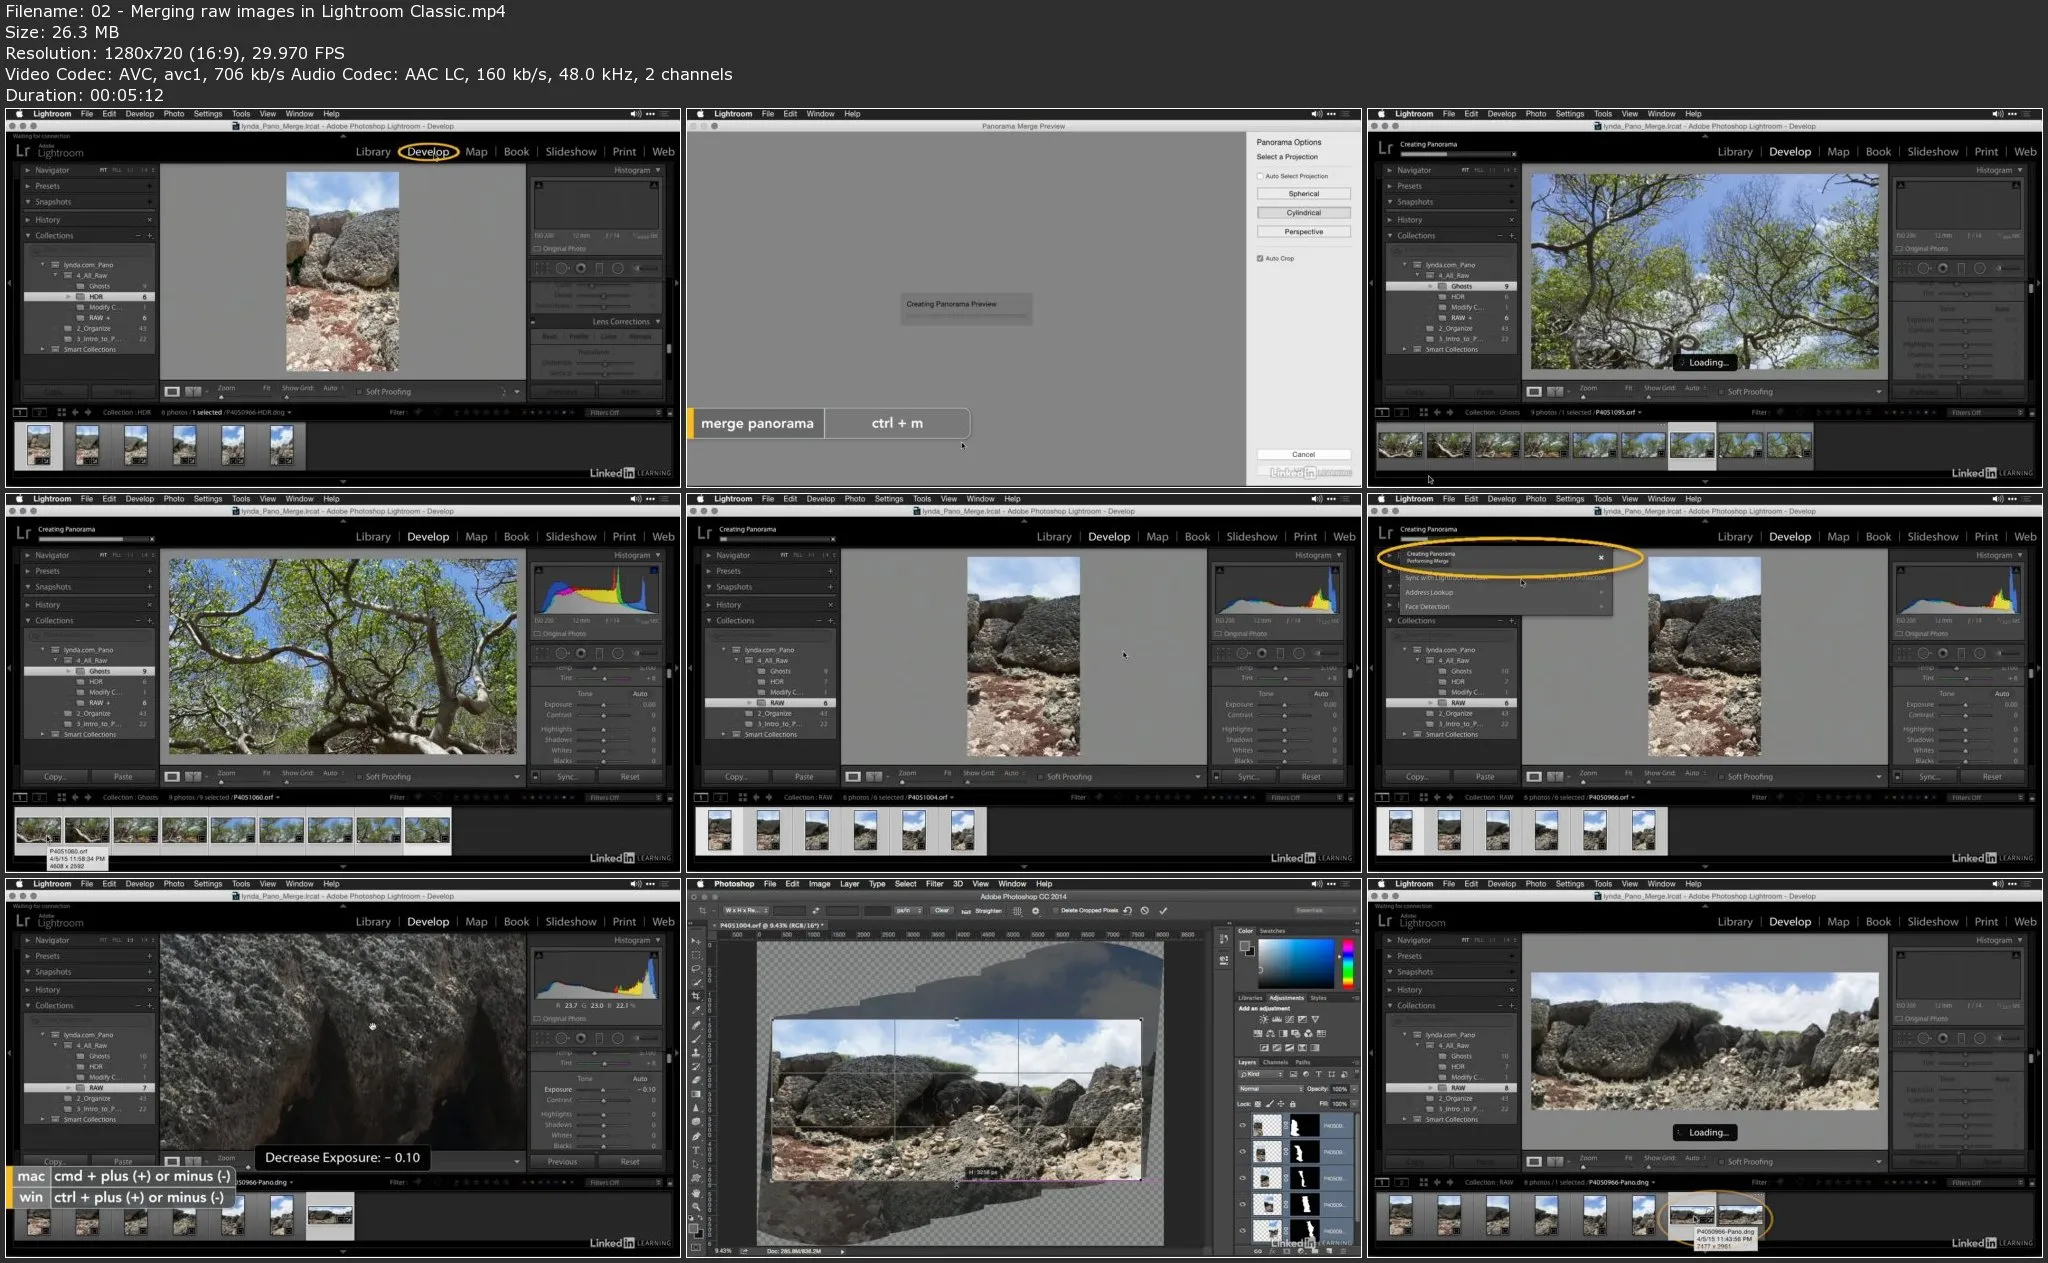Select the Move tool in Photoshop's toolbar
This screenshot has height=1263, width=2048.
(x=696, y=942)
